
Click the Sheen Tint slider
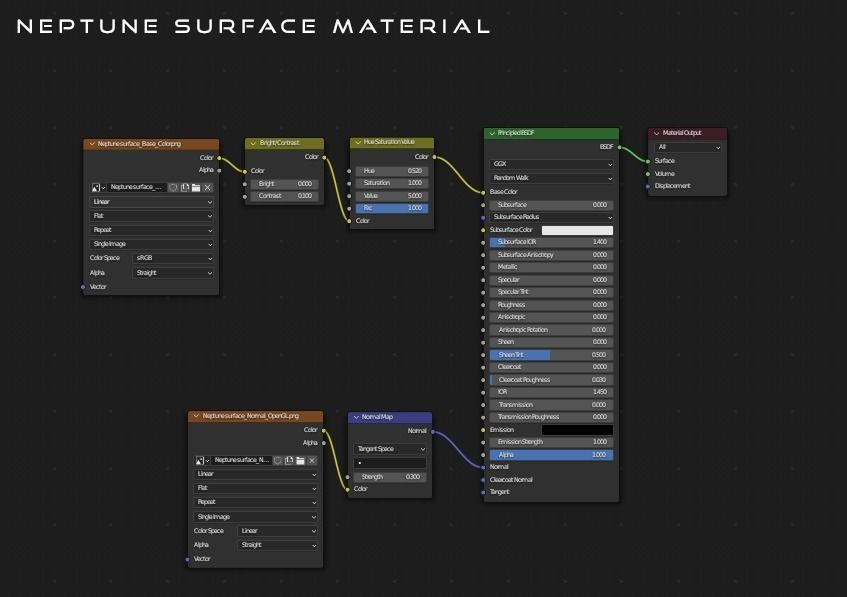pos(552,355)
